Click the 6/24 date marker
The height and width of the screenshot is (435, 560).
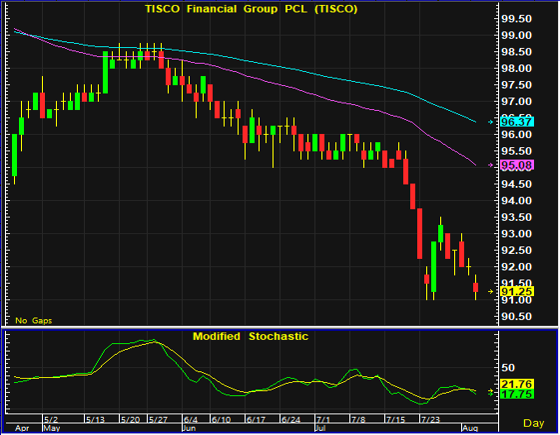pyautogui.click(x=291, y=419)
